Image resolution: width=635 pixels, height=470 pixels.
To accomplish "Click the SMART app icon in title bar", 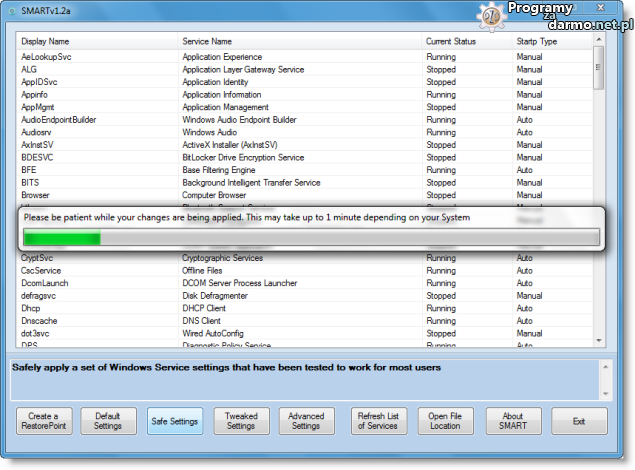I will tap(13, 11).
